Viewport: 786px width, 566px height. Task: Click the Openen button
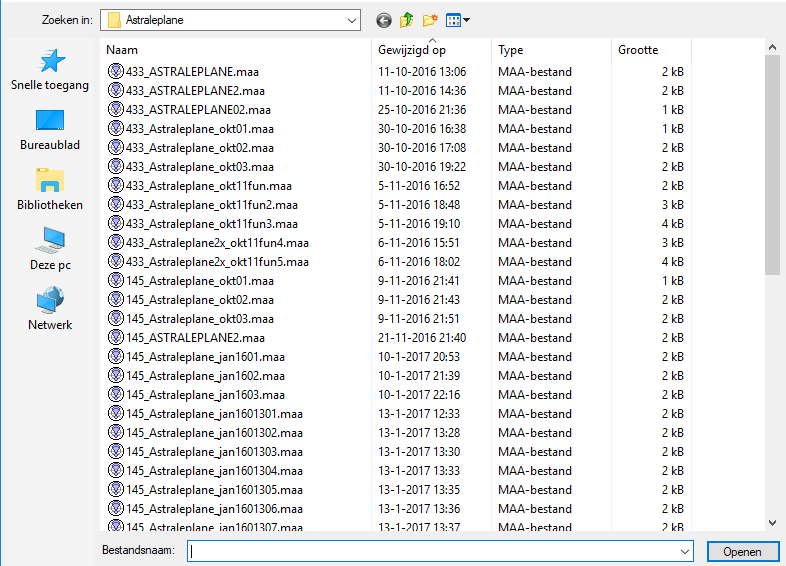click(x=742, y=551)
